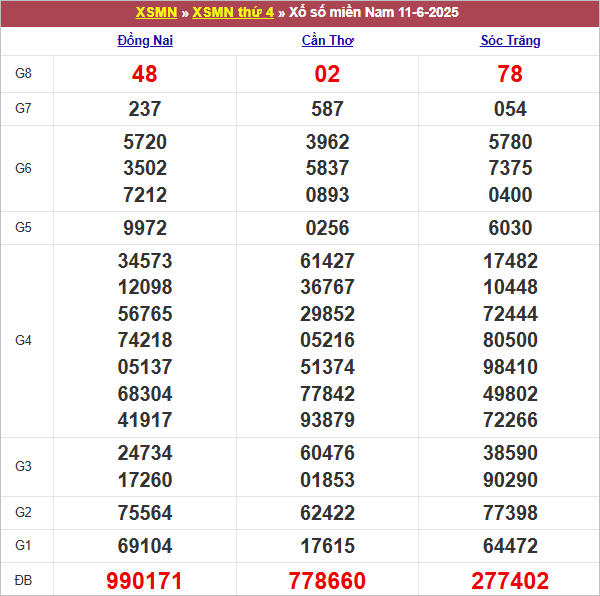600x596 pixels.
Task: Click G1 number 17615
Action: click(x=327, y=546)
